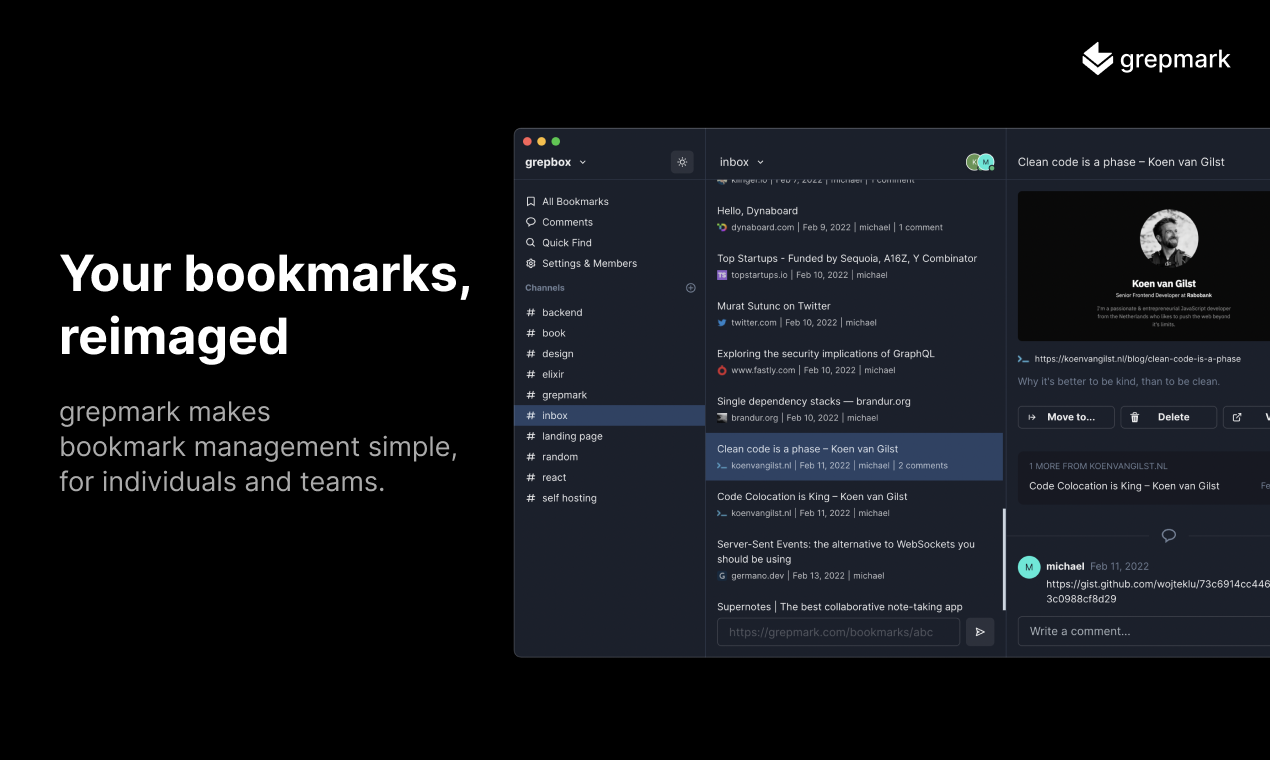
Task: Select the elixir channel
Action: [610, 374]
